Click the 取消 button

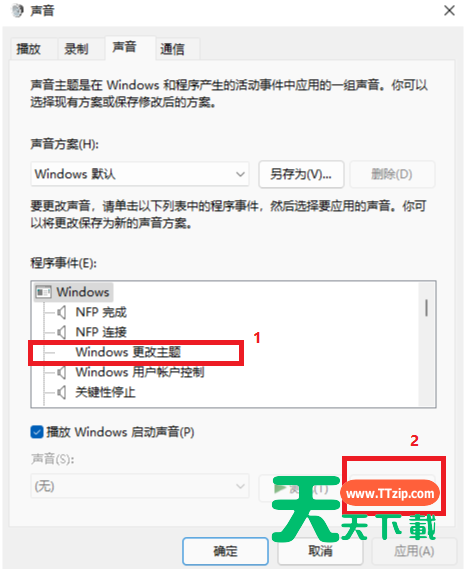coord(320,551)
